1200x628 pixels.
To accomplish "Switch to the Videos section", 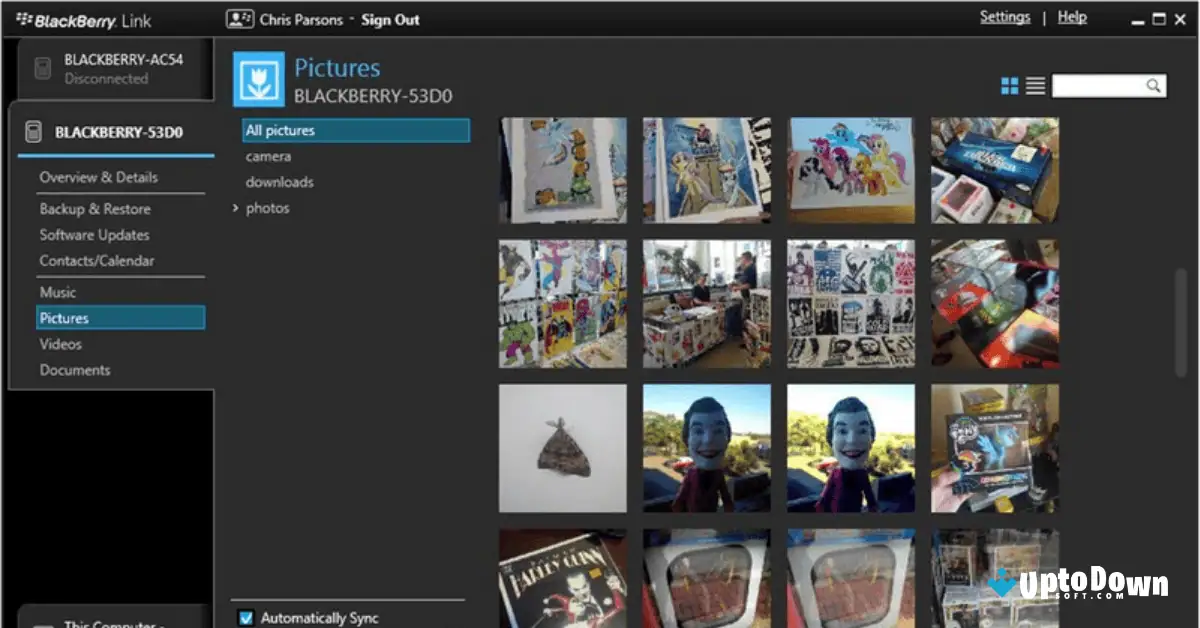I will point(60,343).
